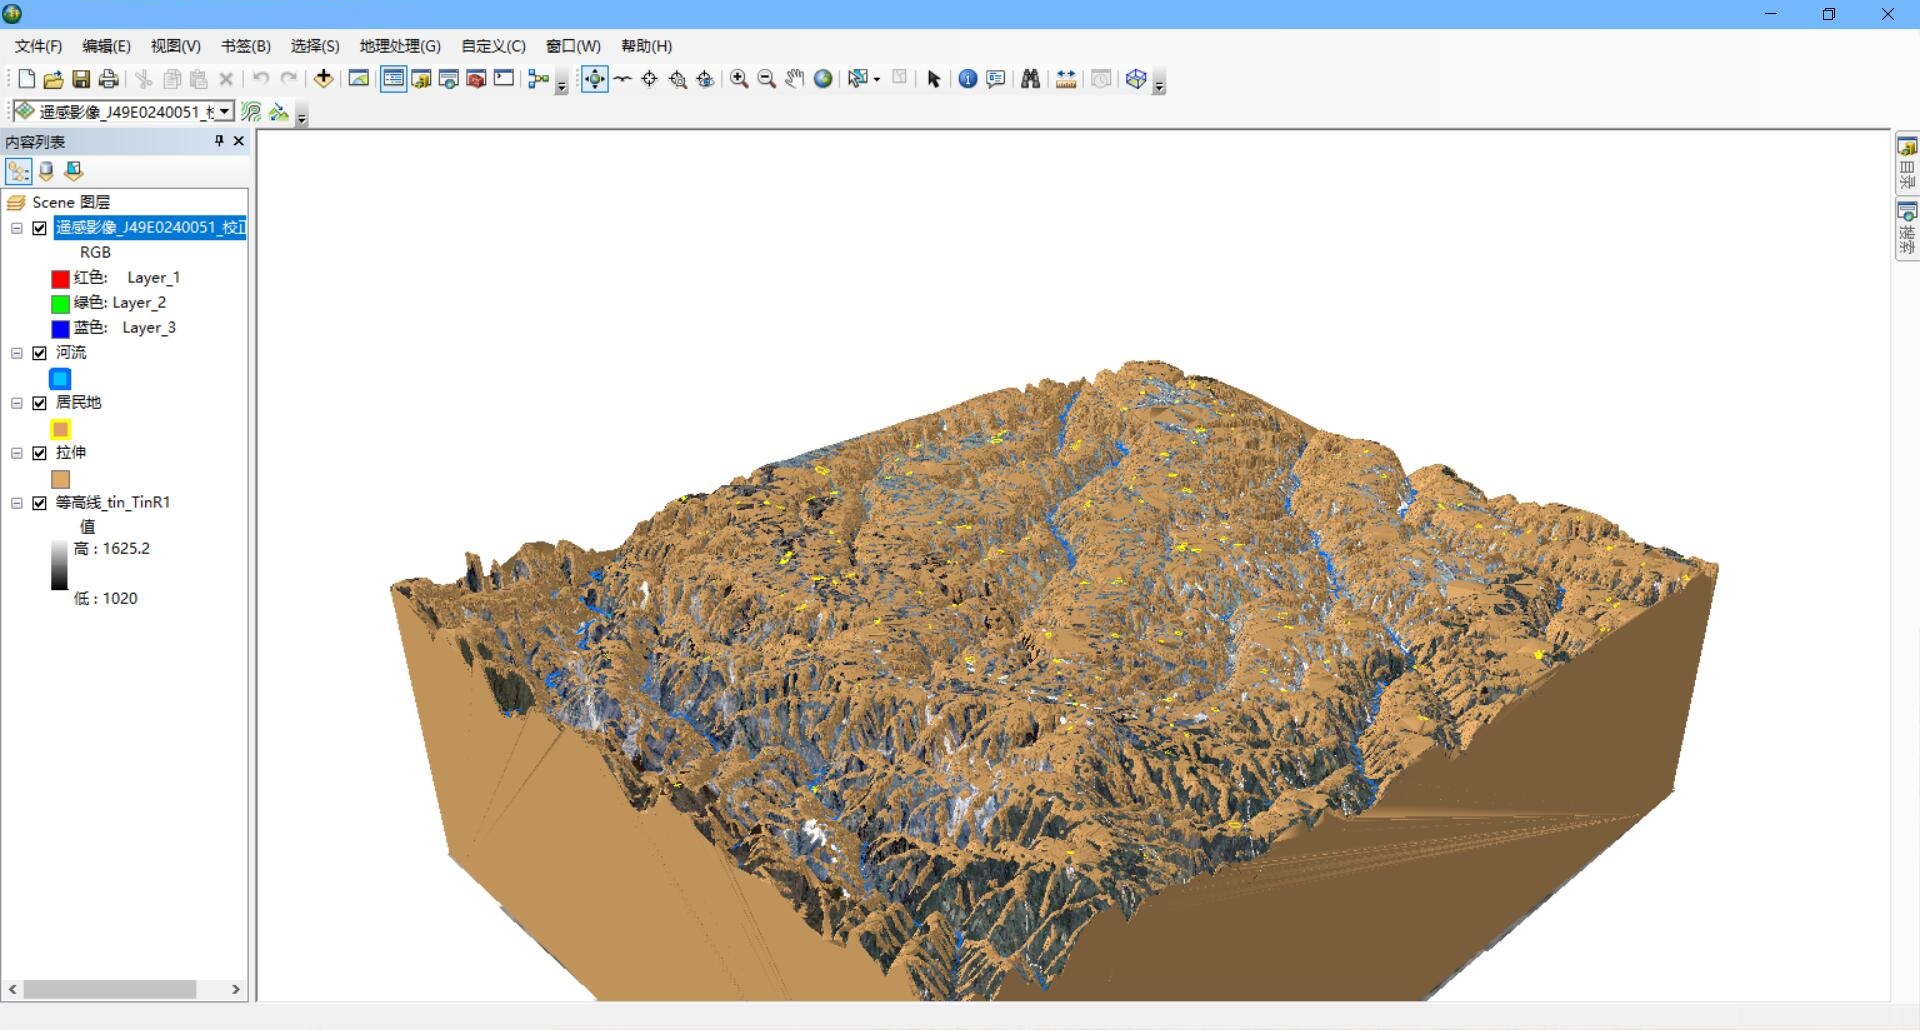Toggle the 拉伸 layer checkbox
This screenshot has width=1920, height=1030.
[39, 453]
